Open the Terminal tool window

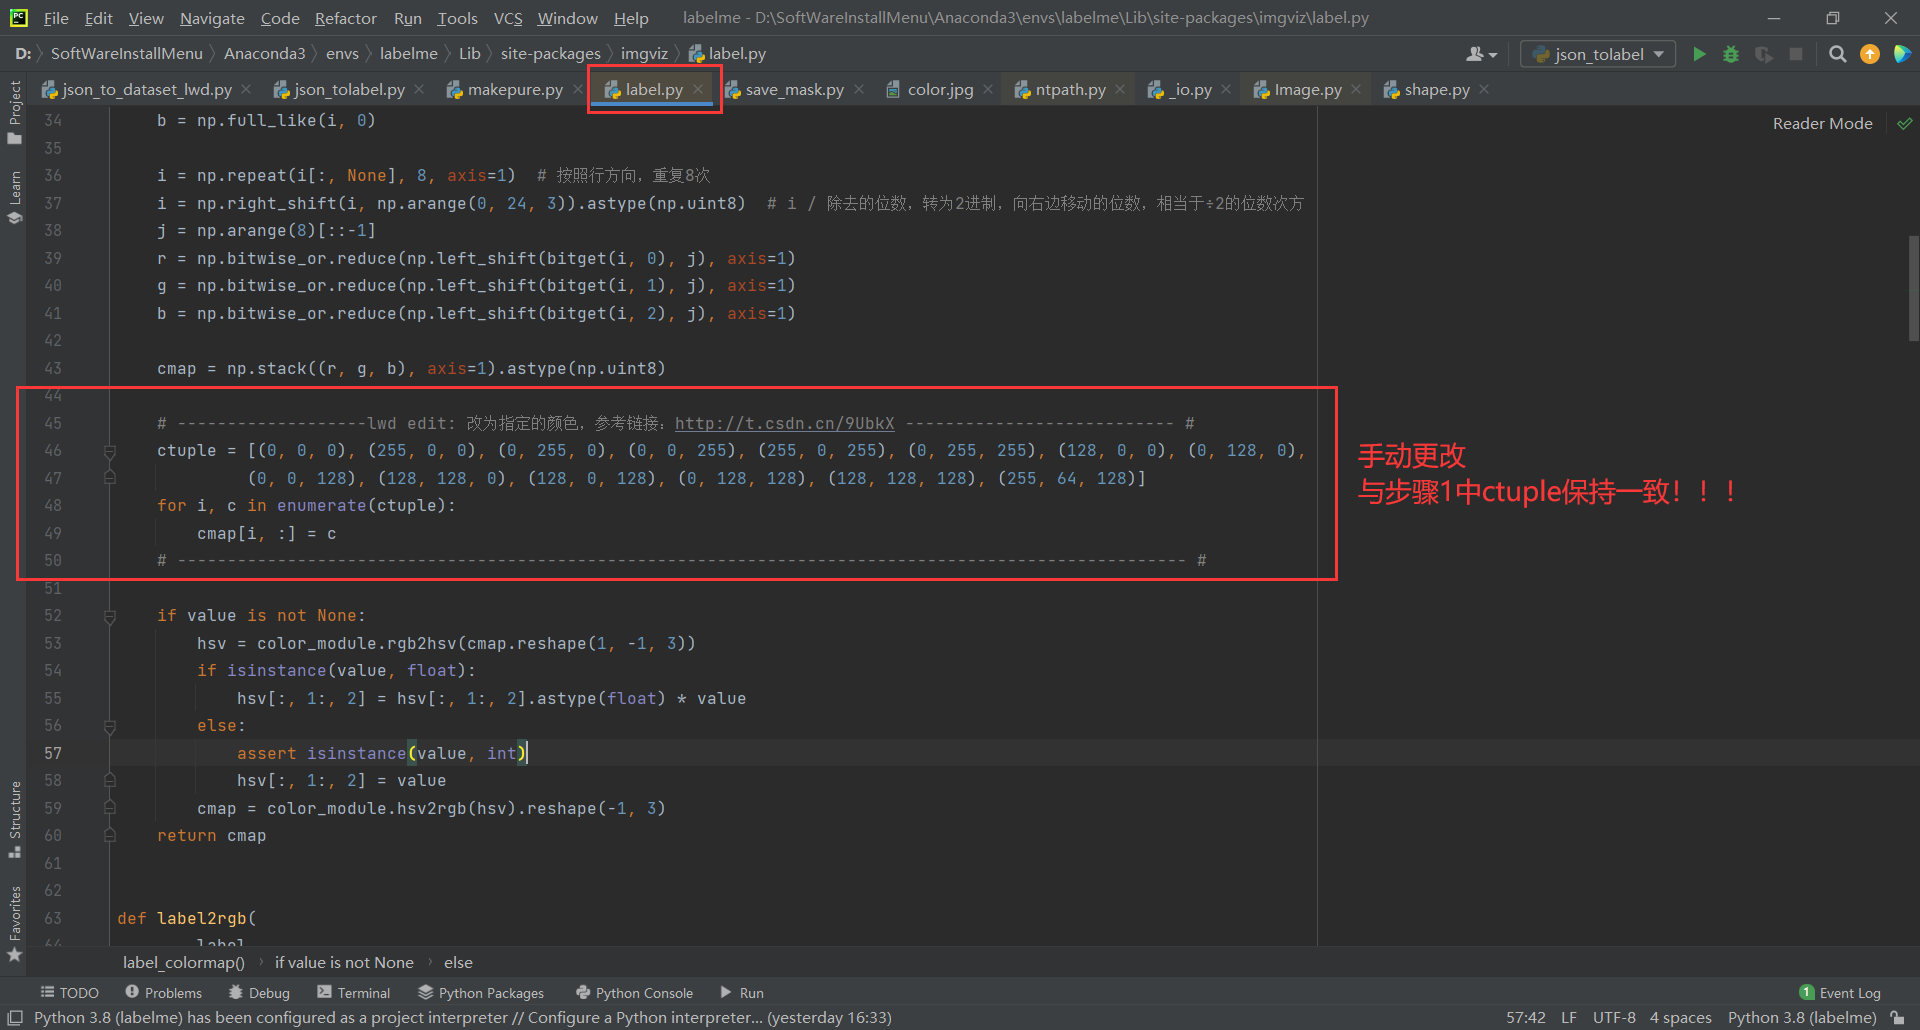[353, 992]
